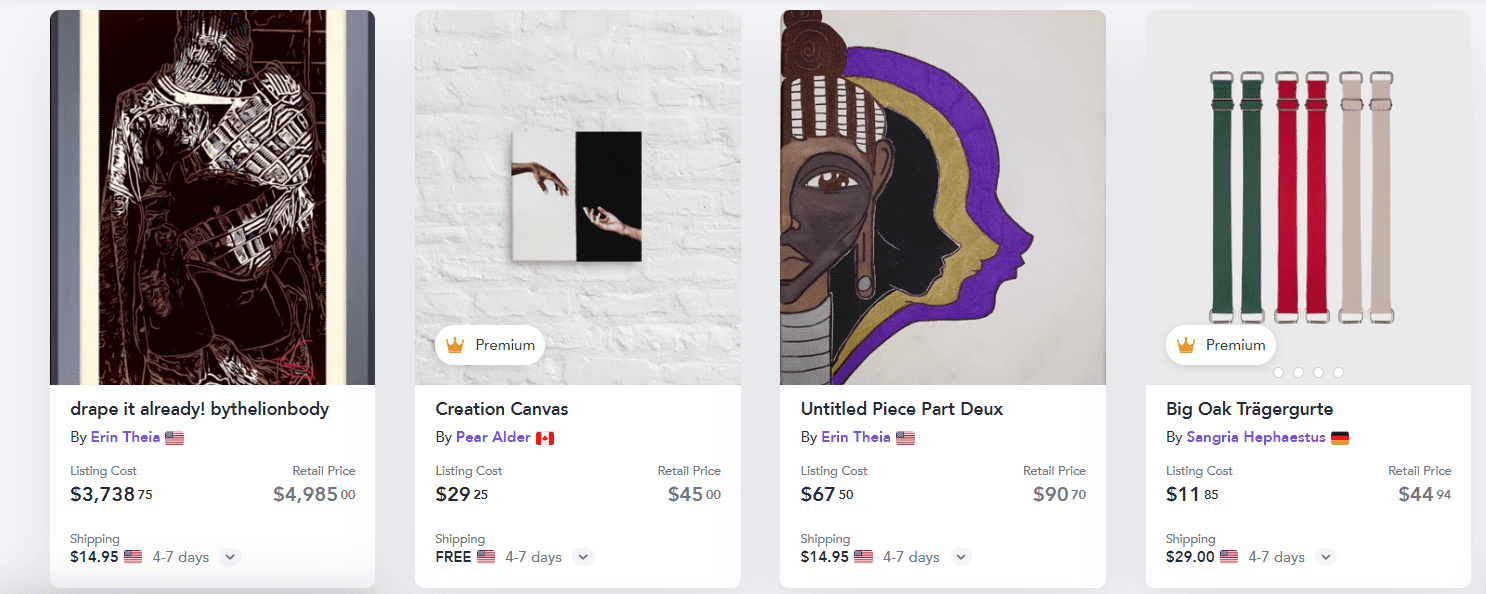Image resolution: width=1486 pixels, height=594 pixels.
Task: Select the second carousel dot on Big Oak Trägergurte
Action: point(1298,372)
